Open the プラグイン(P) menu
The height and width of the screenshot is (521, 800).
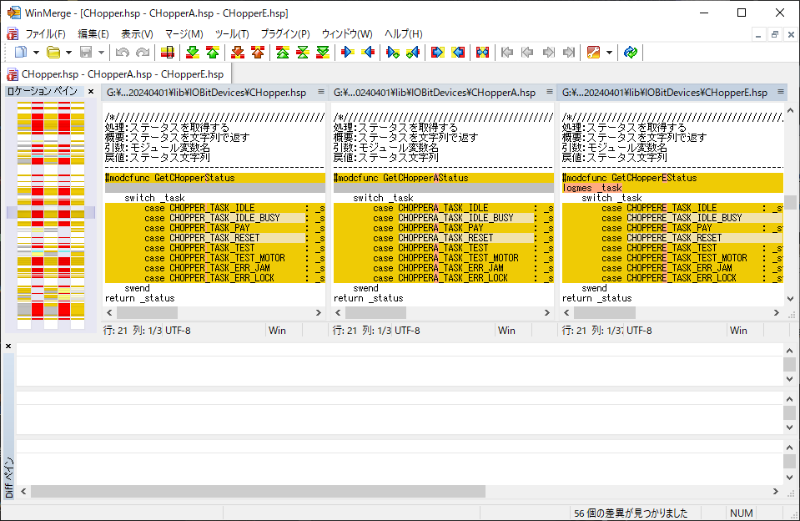[287, 34]
